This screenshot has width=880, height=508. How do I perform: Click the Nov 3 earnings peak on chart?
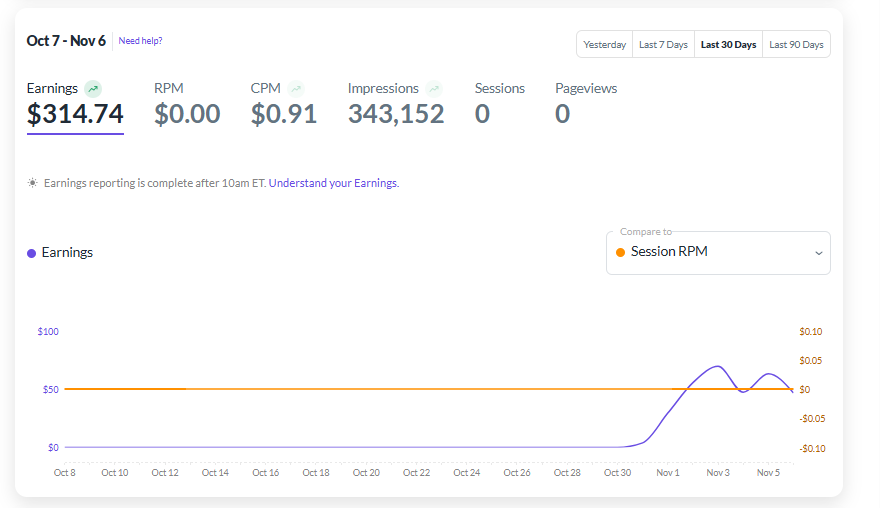click(716, 366)
